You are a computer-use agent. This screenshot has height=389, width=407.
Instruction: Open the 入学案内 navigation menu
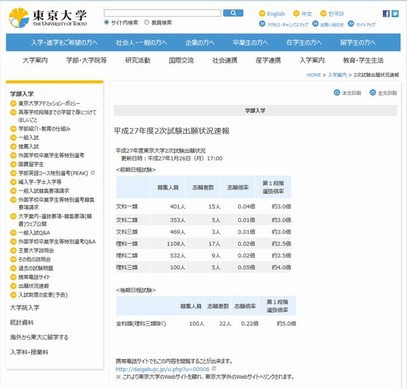[312, 60]
